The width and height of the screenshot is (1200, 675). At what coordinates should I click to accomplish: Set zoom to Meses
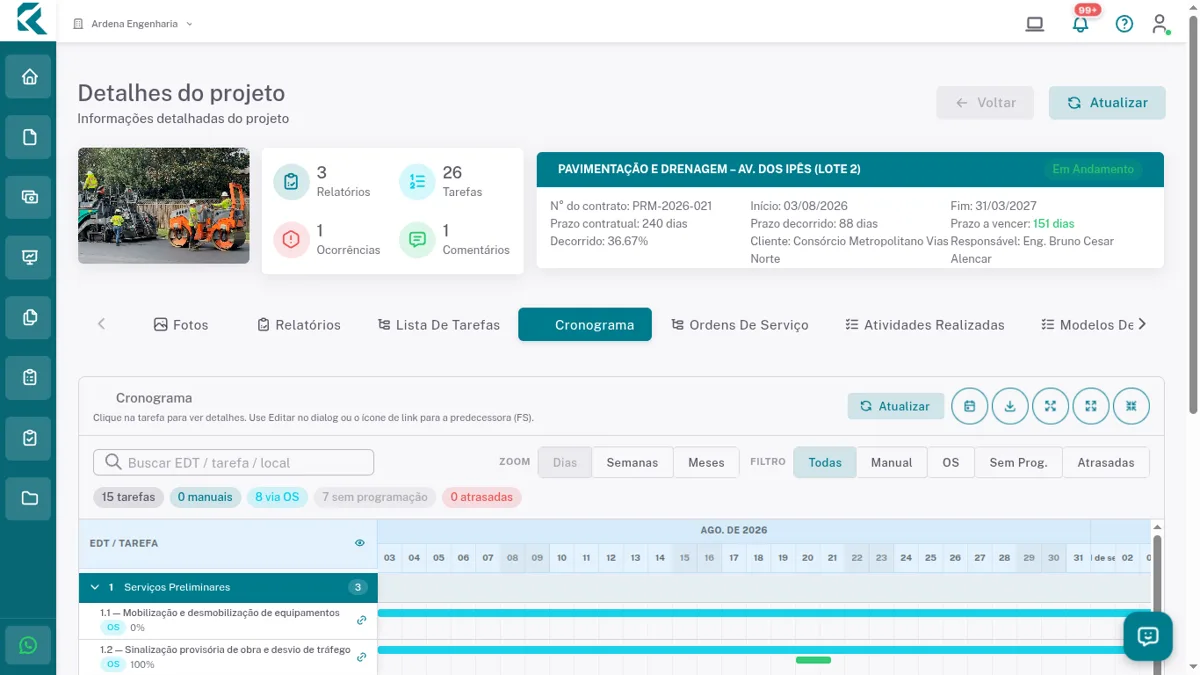click(706, 462)
